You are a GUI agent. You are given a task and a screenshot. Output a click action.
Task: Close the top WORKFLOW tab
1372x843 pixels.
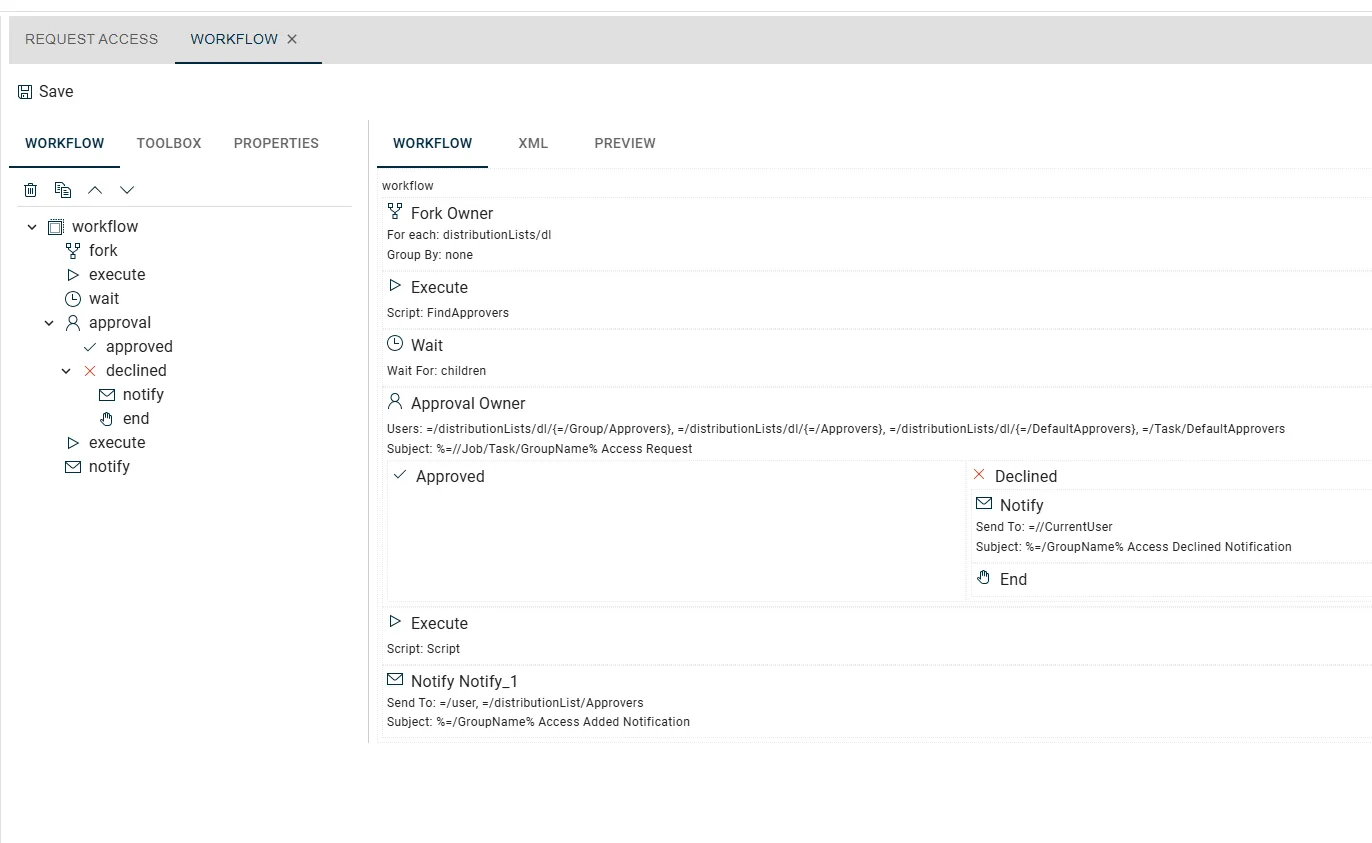coord(292,39)
